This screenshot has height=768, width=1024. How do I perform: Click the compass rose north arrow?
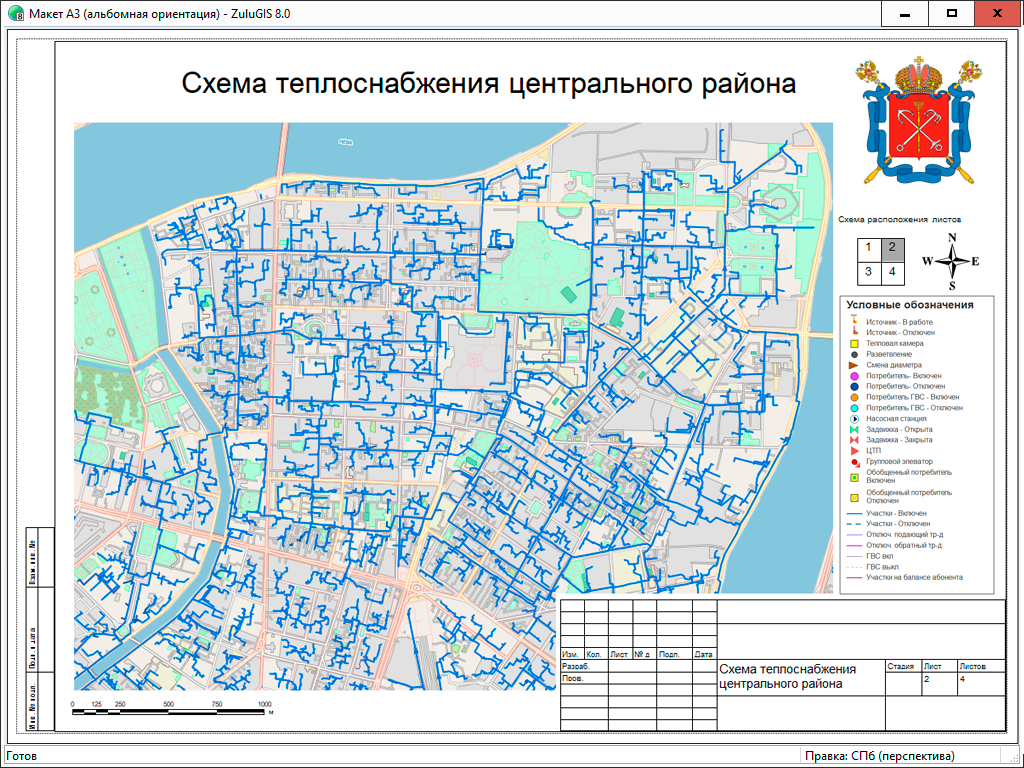[x=952, y=262]
